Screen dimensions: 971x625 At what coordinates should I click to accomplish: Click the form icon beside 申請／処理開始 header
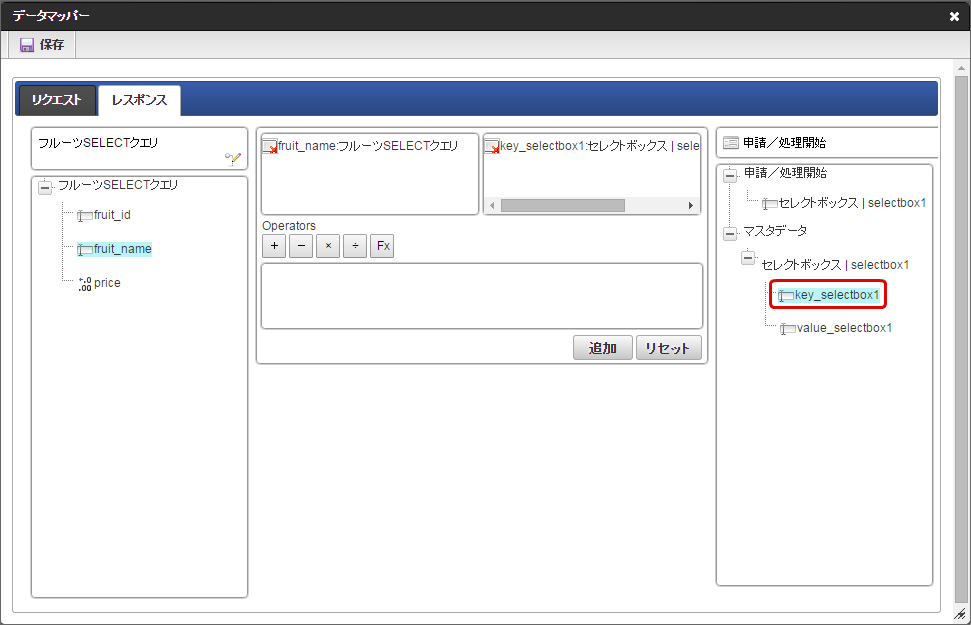tap(731, 143)
